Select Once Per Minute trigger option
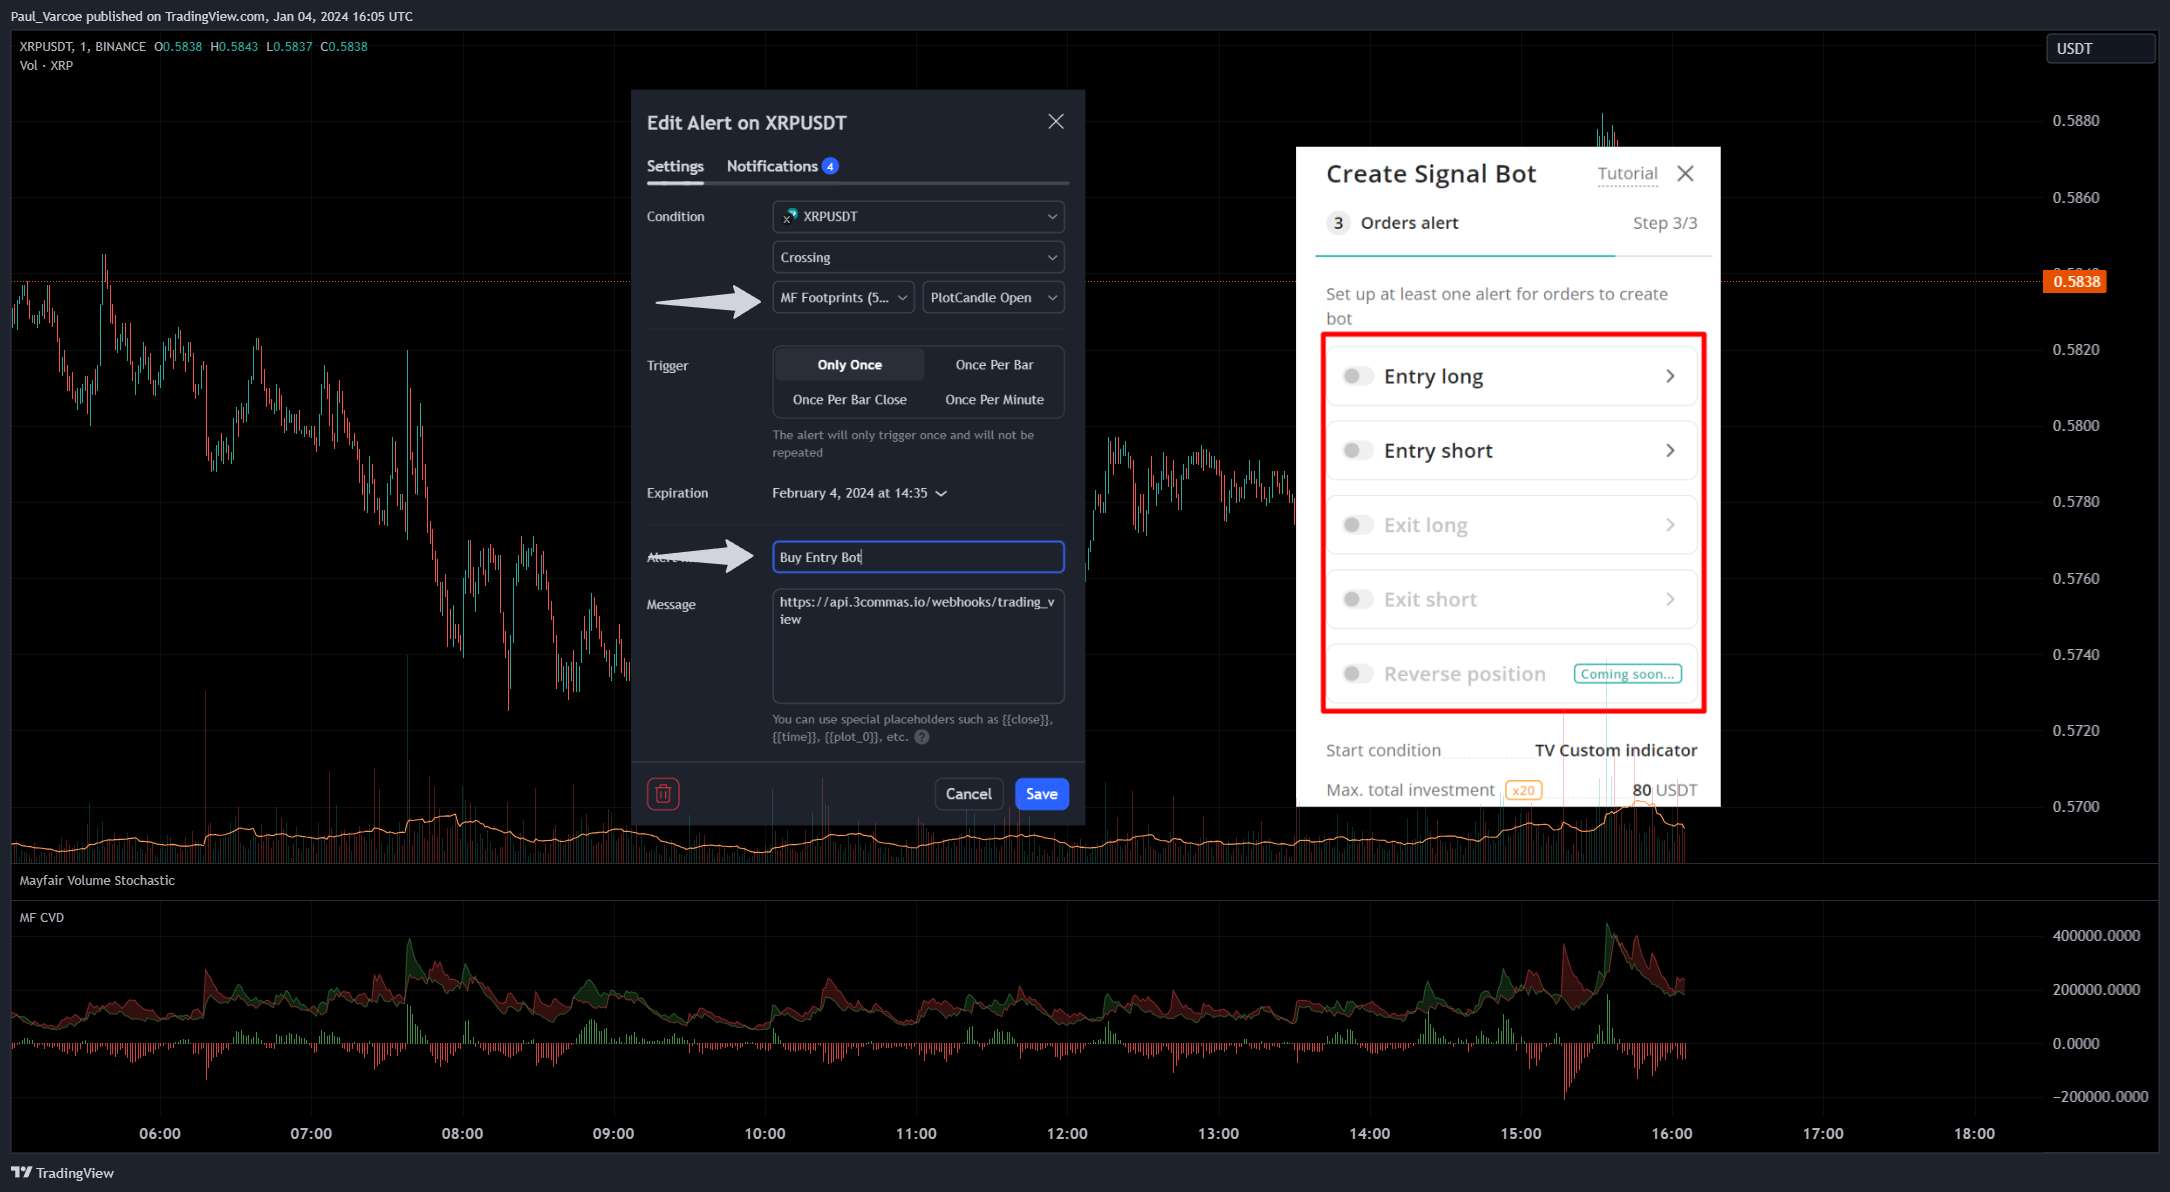2170x1192 pixels. click(x=994, y=400)
